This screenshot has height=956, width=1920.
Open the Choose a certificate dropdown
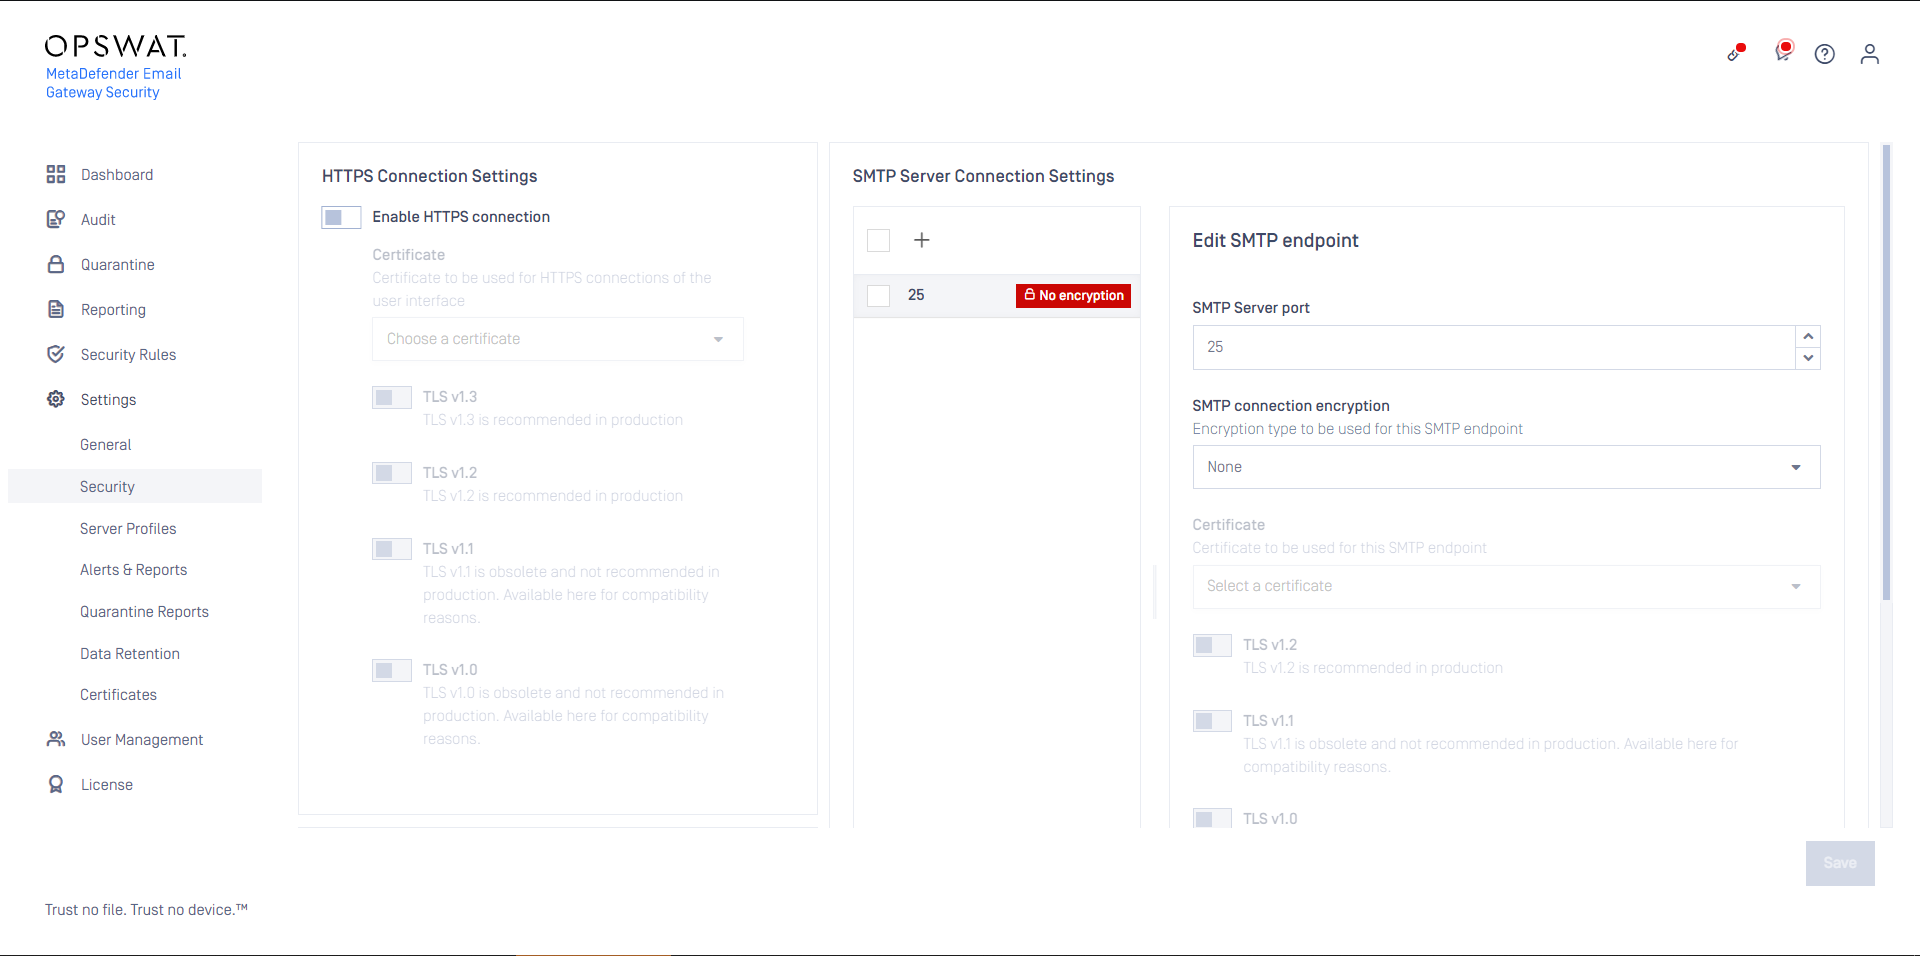[x=557, y=339]
